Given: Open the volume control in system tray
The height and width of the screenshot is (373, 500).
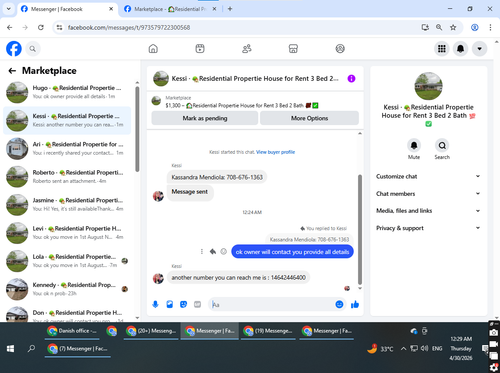Looking at the screenshot, I should 424,349.
